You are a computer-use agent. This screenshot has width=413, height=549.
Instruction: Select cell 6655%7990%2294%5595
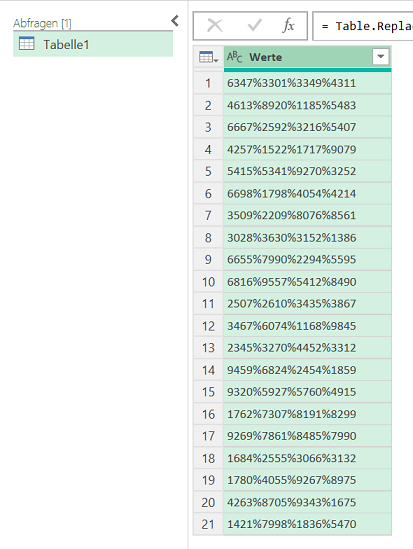click(307, 260)
